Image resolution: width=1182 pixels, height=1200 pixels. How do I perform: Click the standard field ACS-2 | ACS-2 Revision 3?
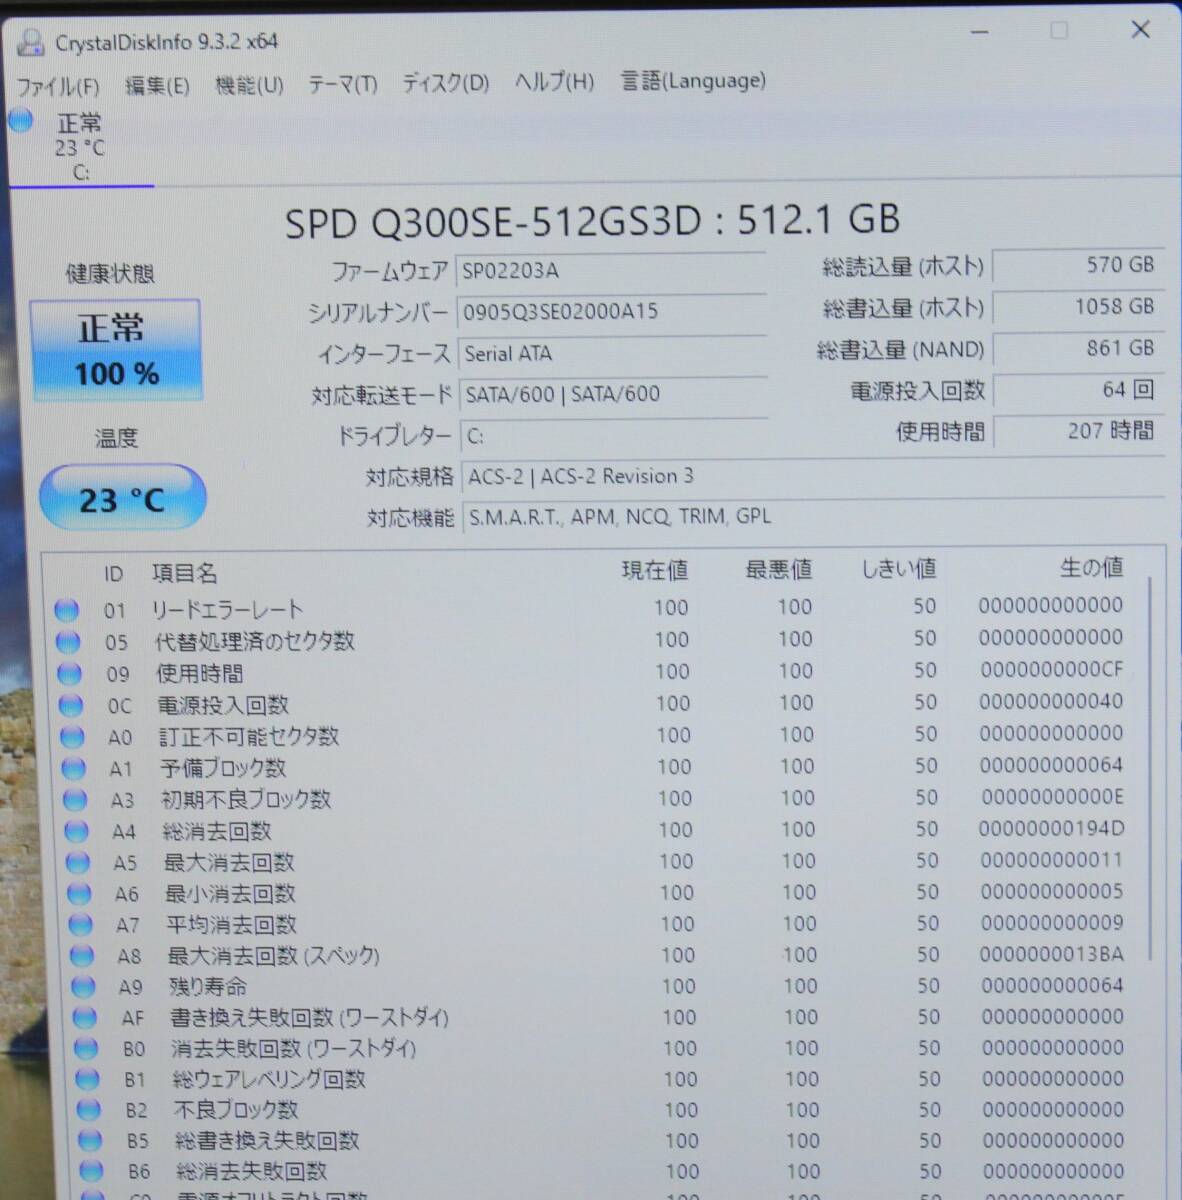tap(814, 477)
